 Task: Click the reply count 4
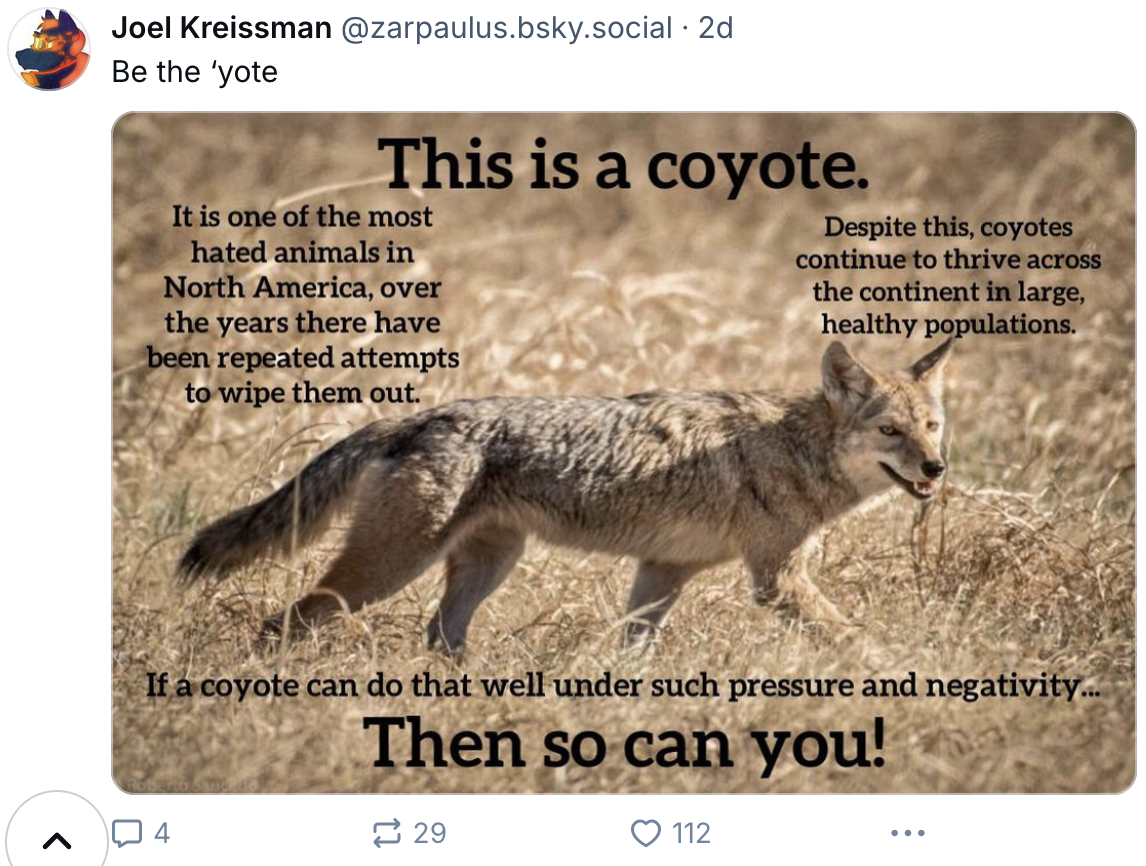163,832
